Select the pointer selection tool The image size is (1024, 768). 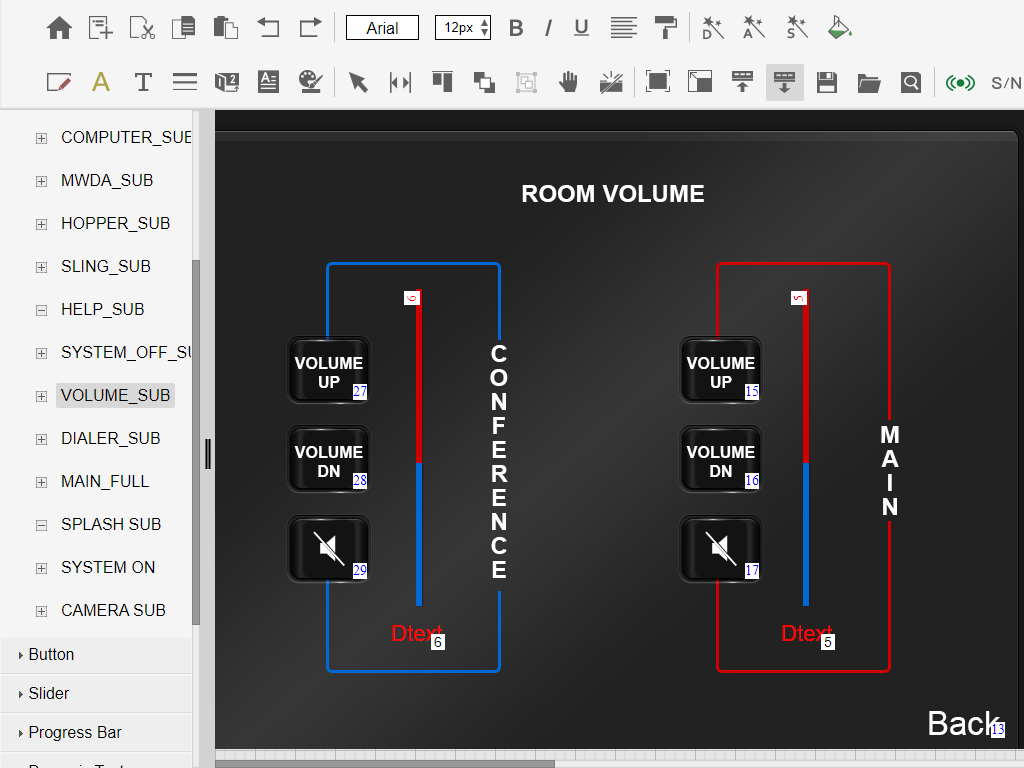coord(358,82)
